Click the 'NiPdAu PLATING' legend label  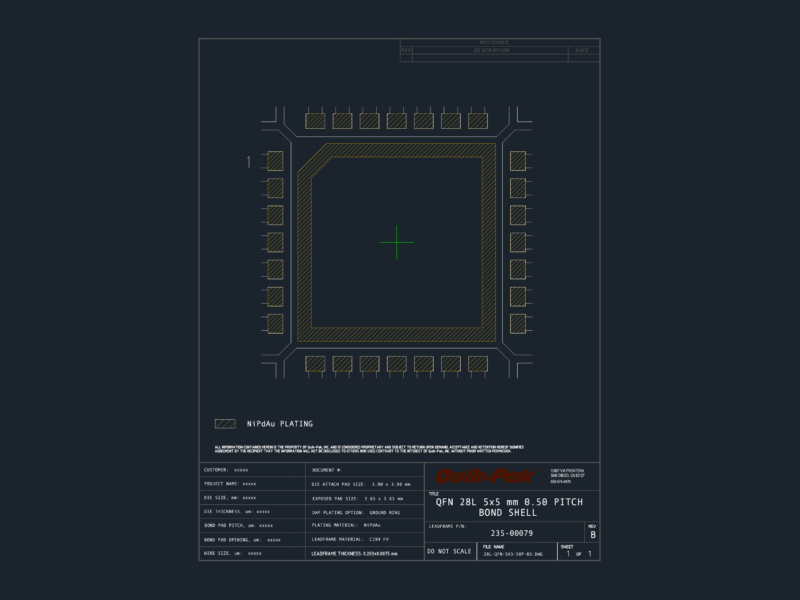pyautogui.click(x=280, y=424)
